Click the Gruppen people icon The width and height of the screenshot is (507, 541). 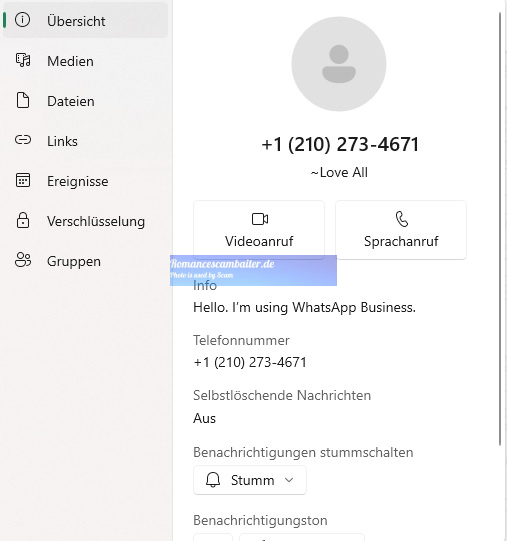23,260
